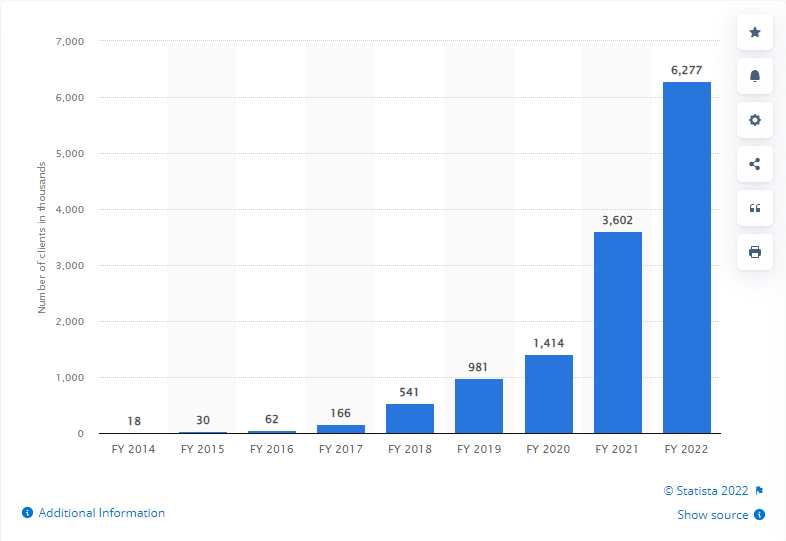Click the 3,000 y-axis tick label
This screenshot has width=786, height=541.
(x=70, y=266)
